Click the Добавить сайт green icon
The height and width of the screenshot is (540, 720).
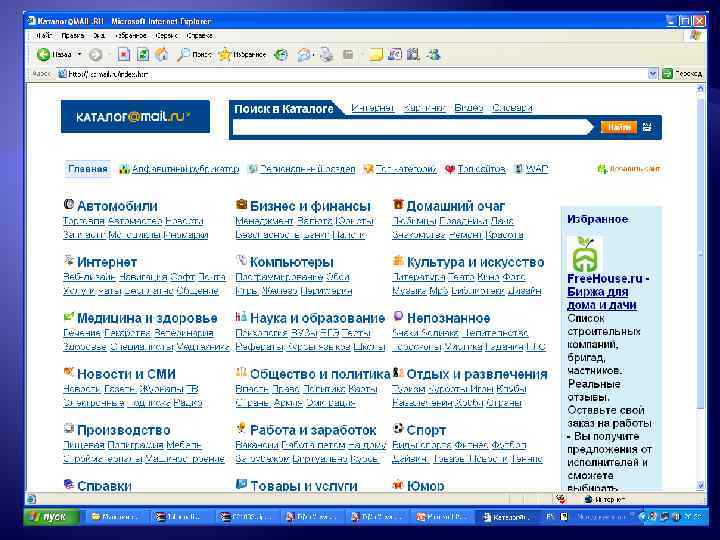602,169
